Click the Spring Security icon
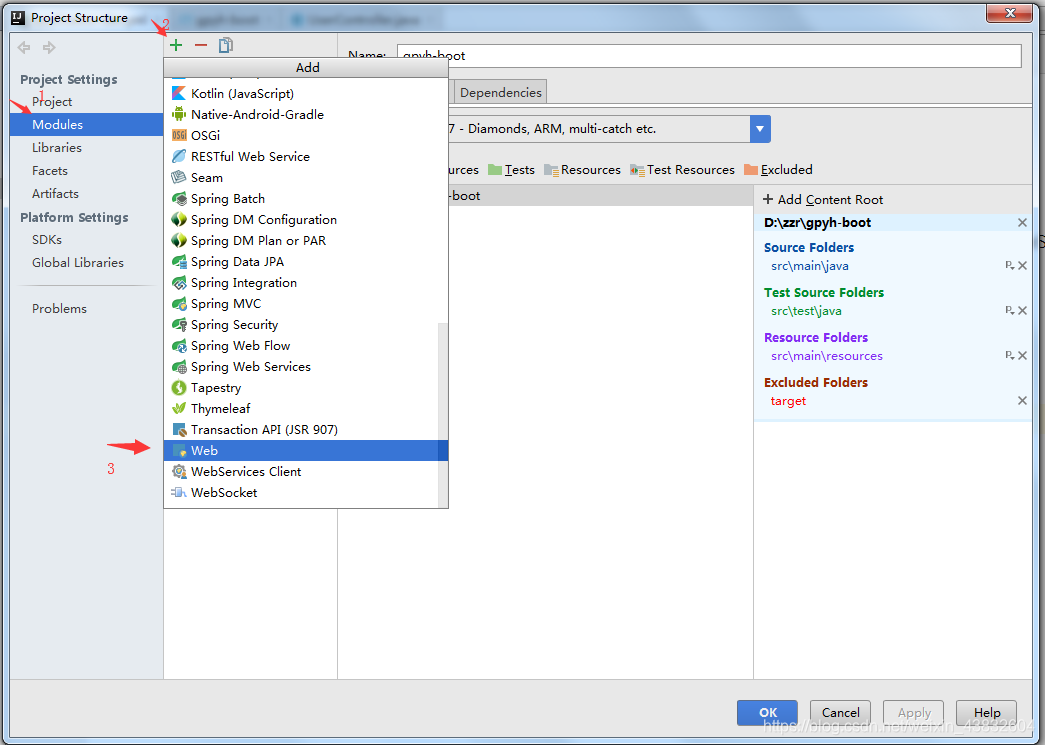 pyautogui.click(x=179, y=325)
